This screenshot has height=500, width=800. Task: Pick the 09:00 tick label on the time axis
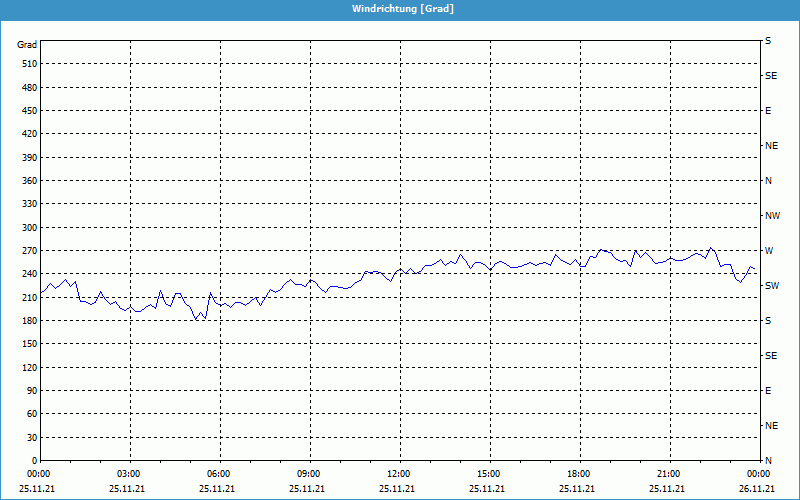click(x=309, y=473)
